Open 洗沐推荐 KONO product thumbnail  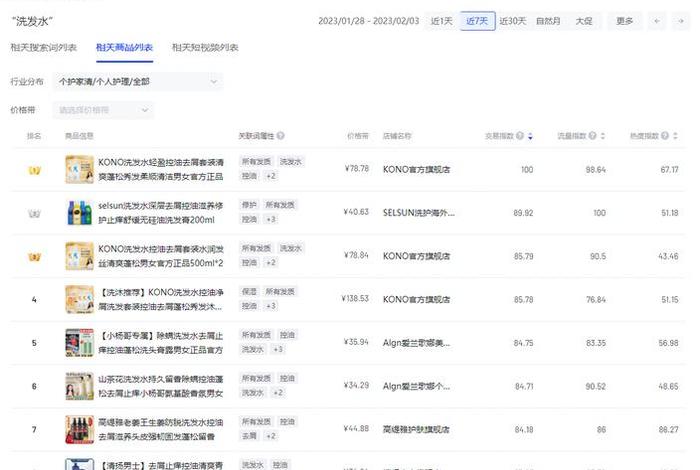(79, 299)
